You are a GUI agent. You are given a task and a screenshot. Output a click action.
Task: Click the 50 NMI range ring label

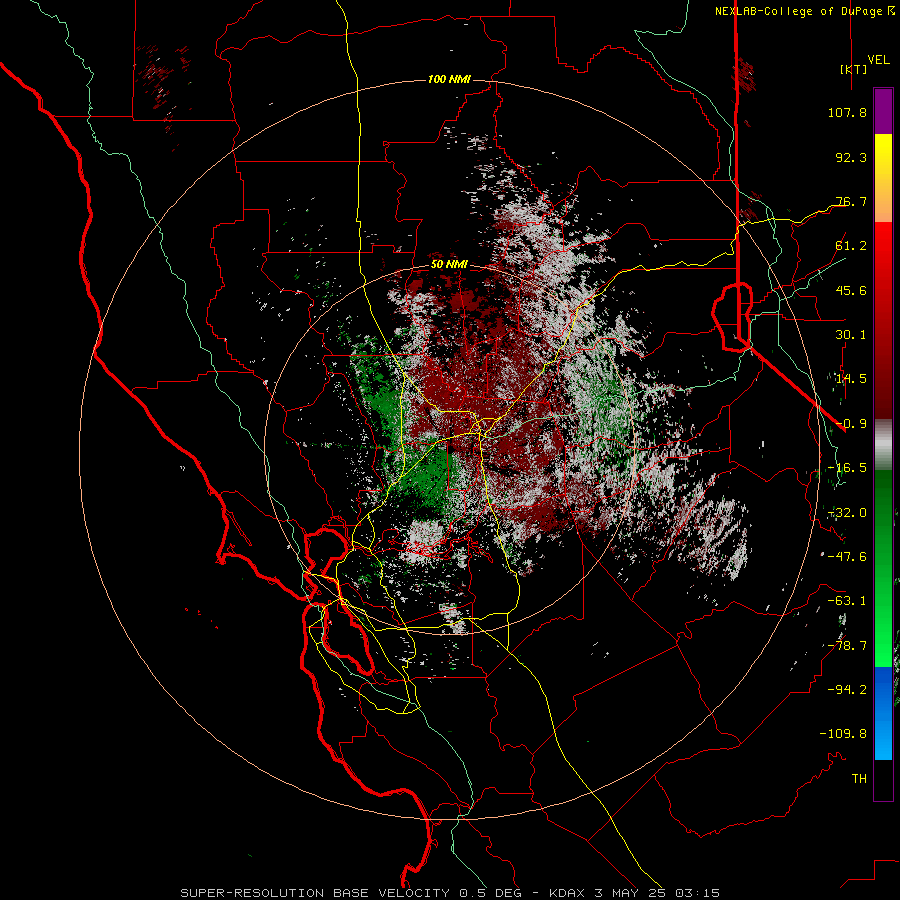pyautogui.click(x=449, y=265)
